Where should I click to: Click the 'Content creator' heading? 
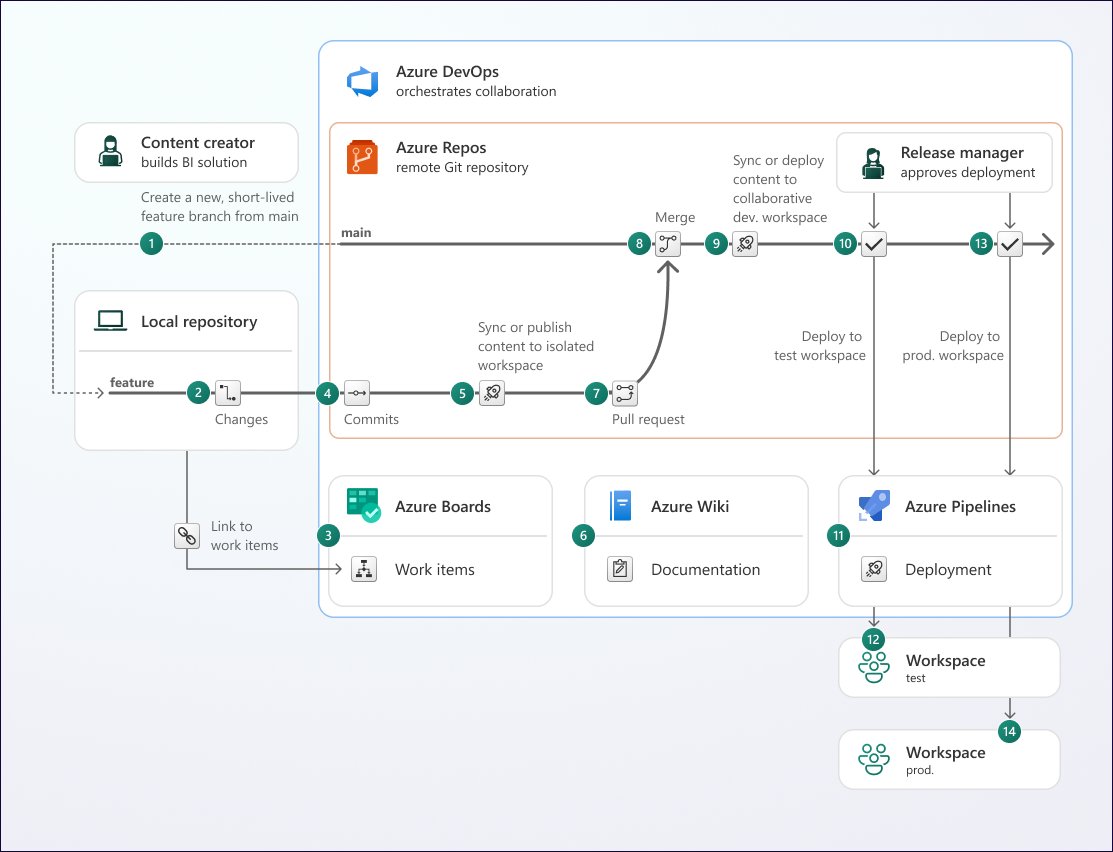(197, 143)
